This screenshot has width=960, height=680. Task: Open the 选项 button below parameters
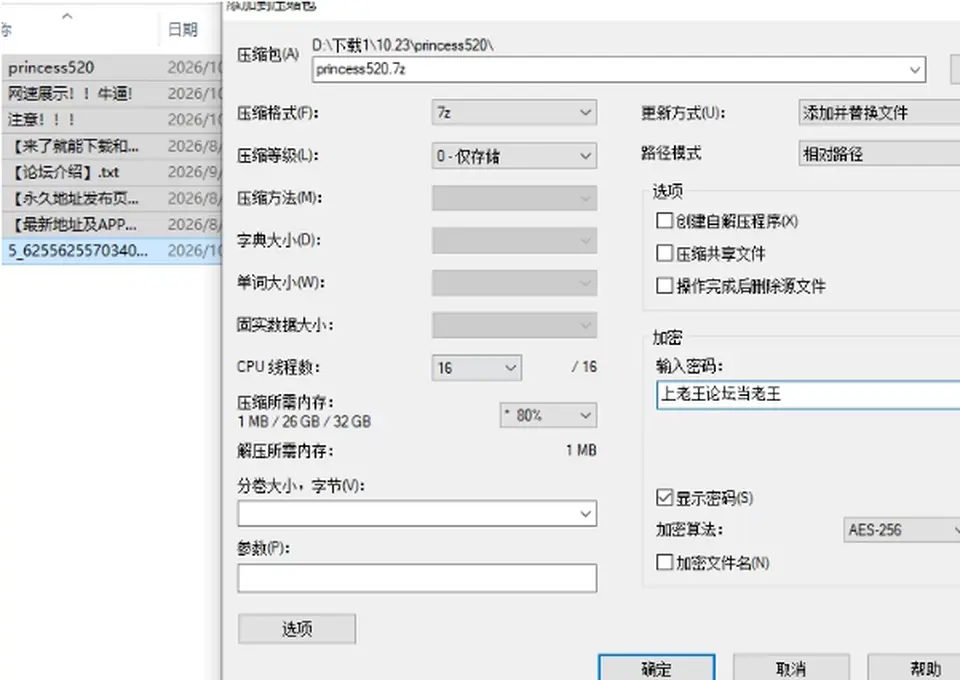[x=297, y=629]
